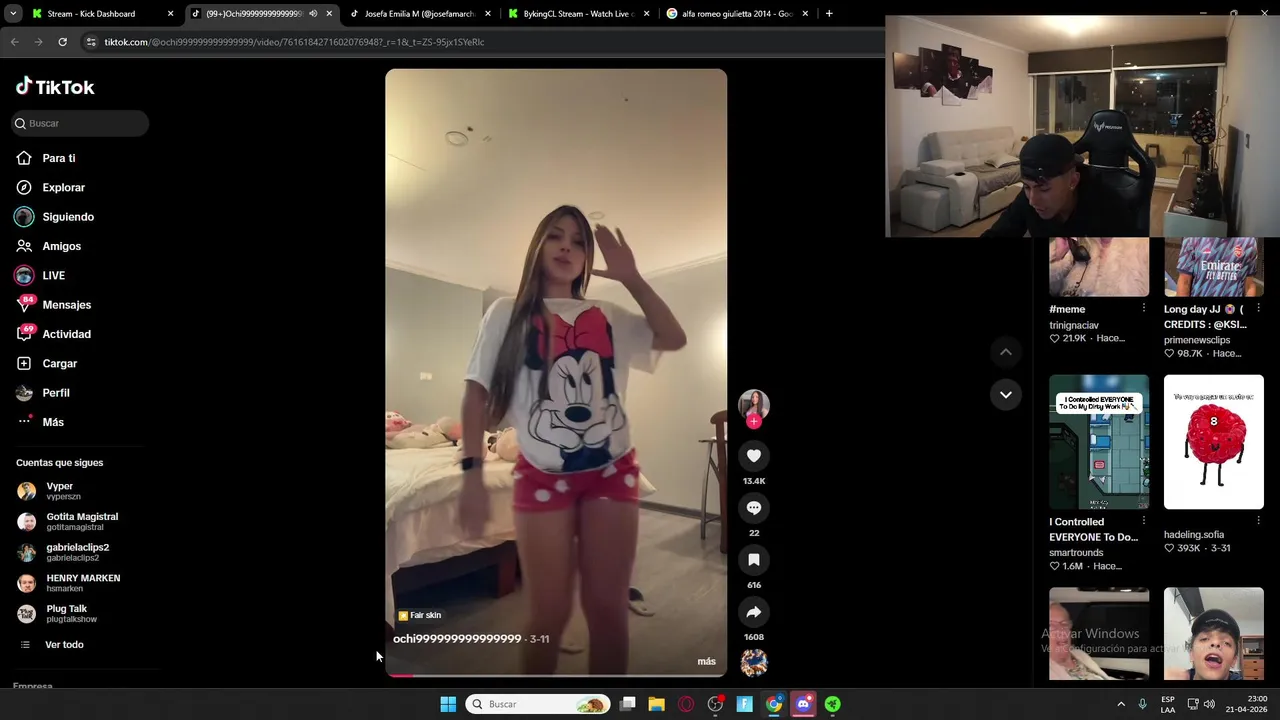Open Windows Start menu

coord(448,704)
